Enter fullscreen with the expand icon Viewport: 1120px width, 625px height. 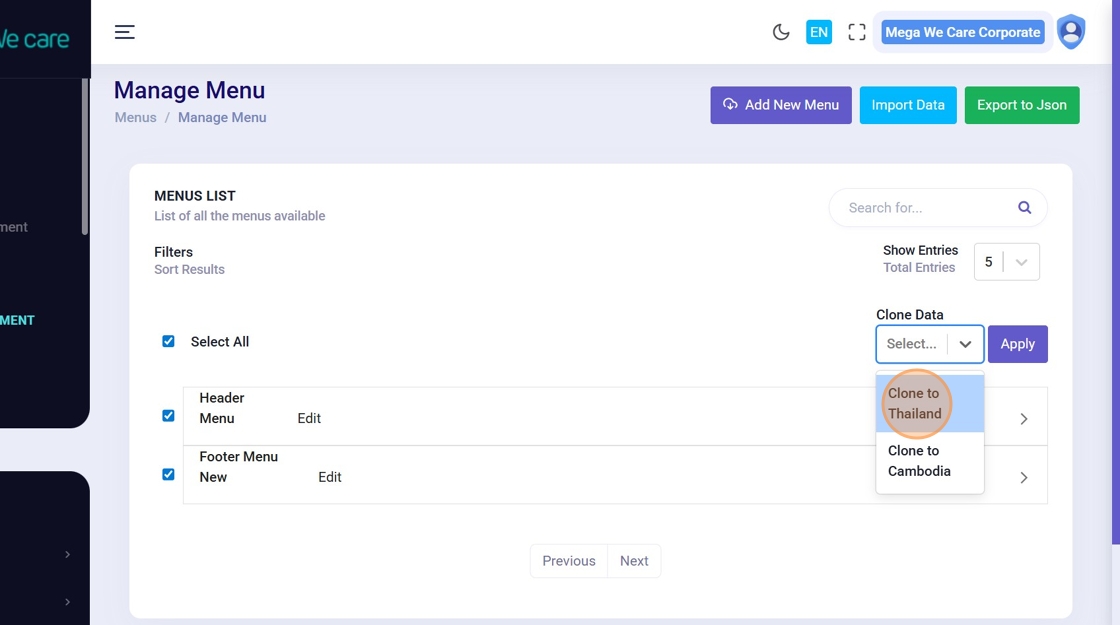click(x=857, y=32)
